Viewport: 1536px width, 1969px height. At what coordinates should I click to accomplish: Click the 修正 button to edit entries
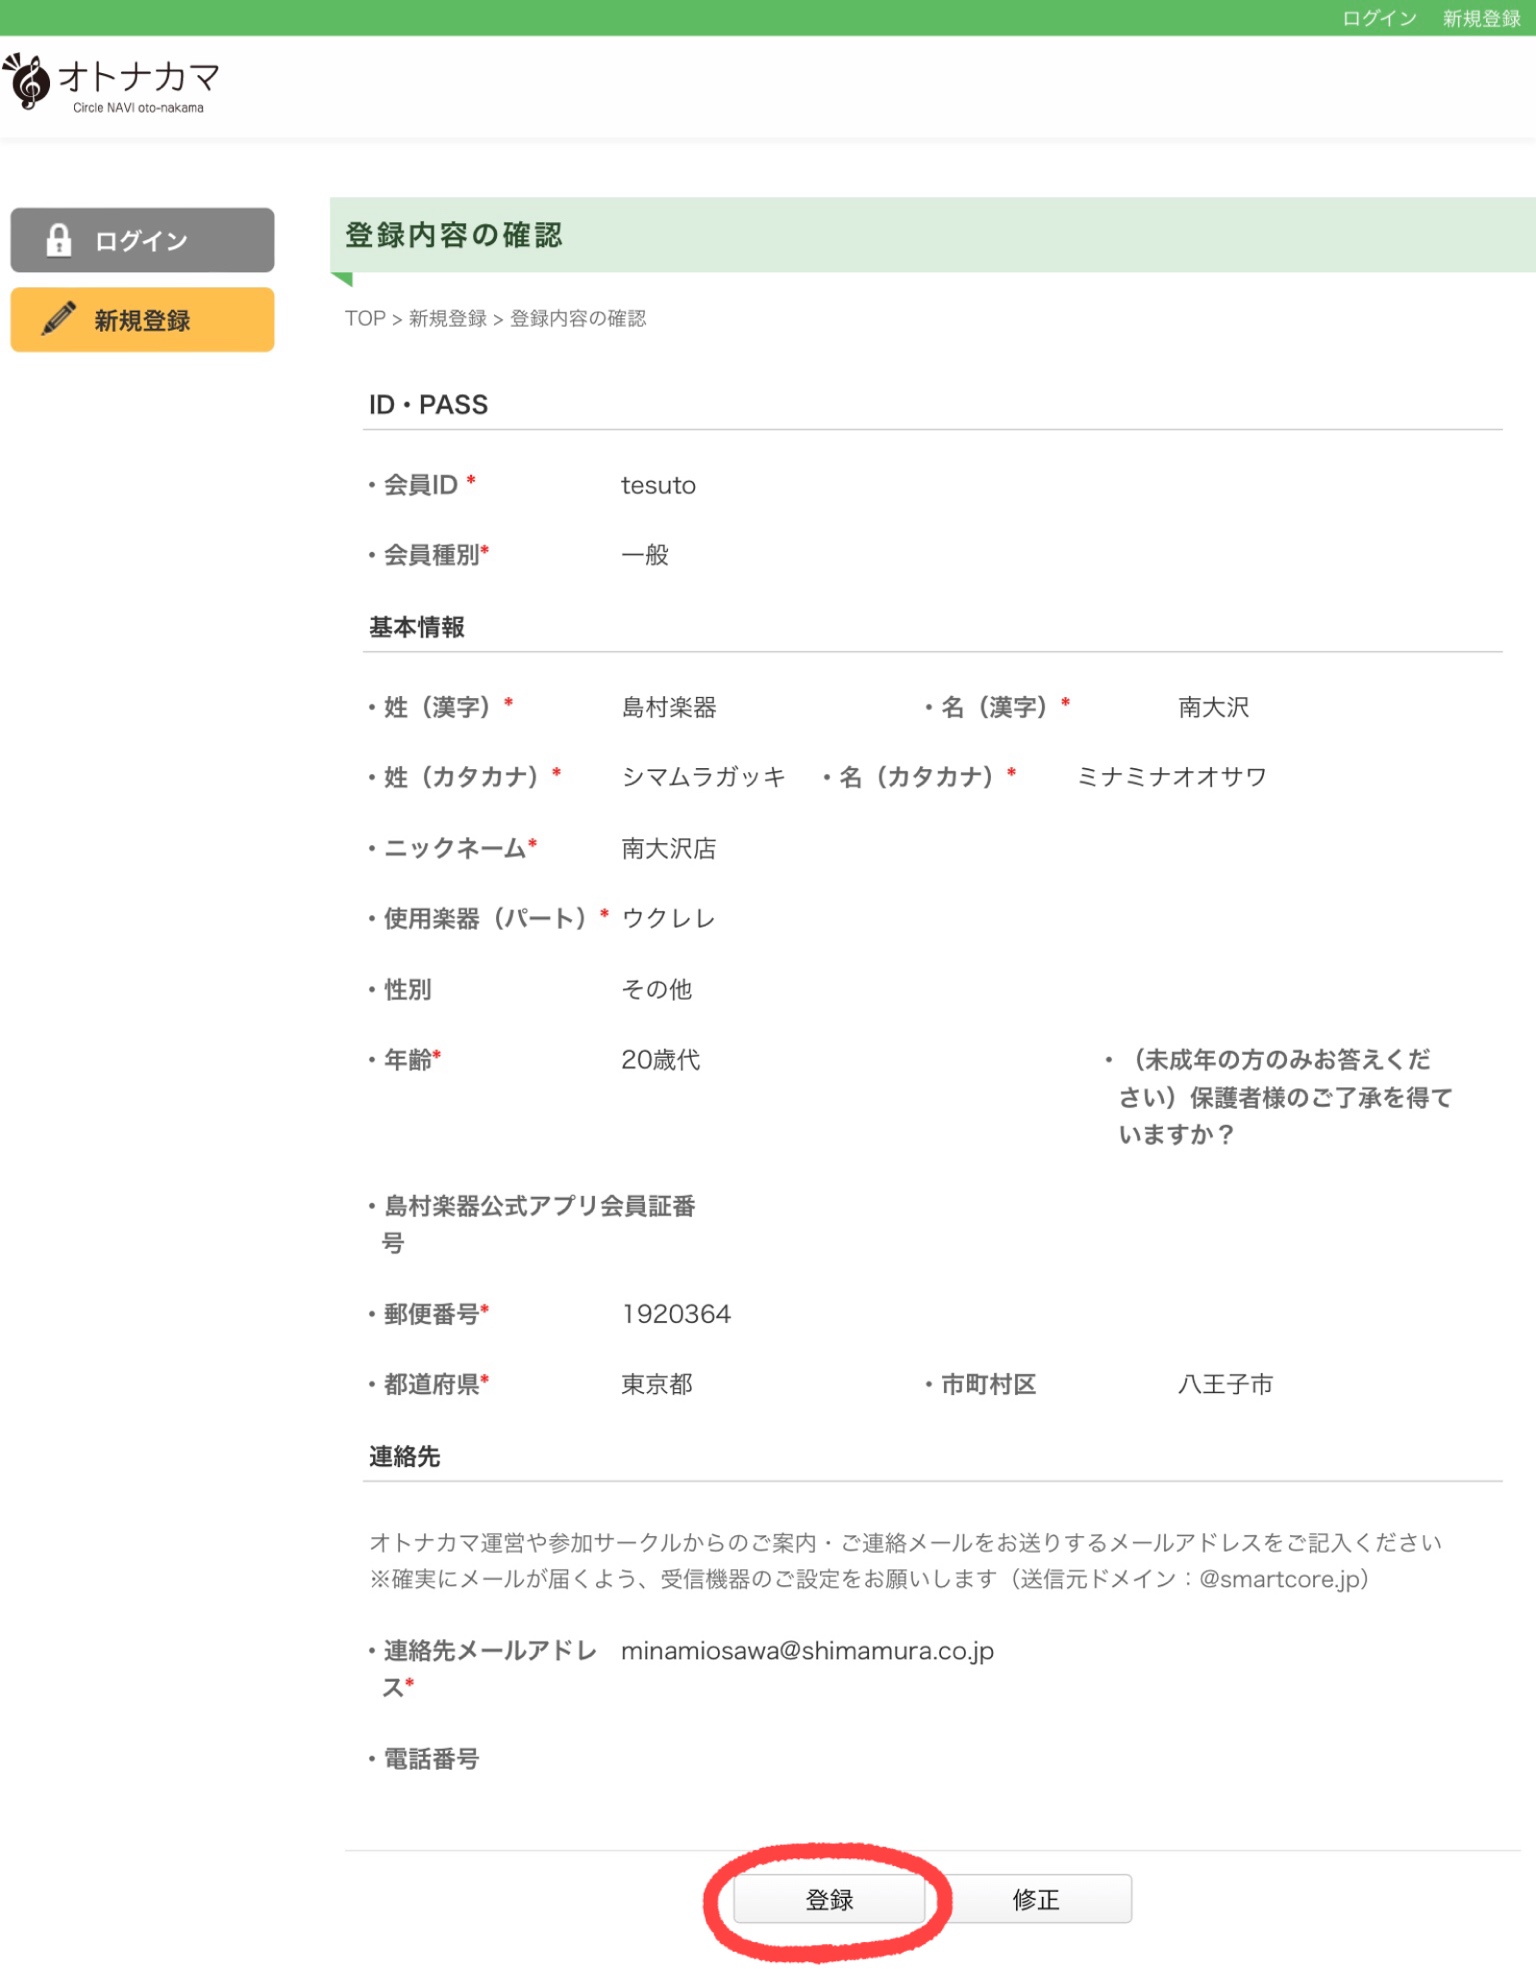[1036, 1899]
